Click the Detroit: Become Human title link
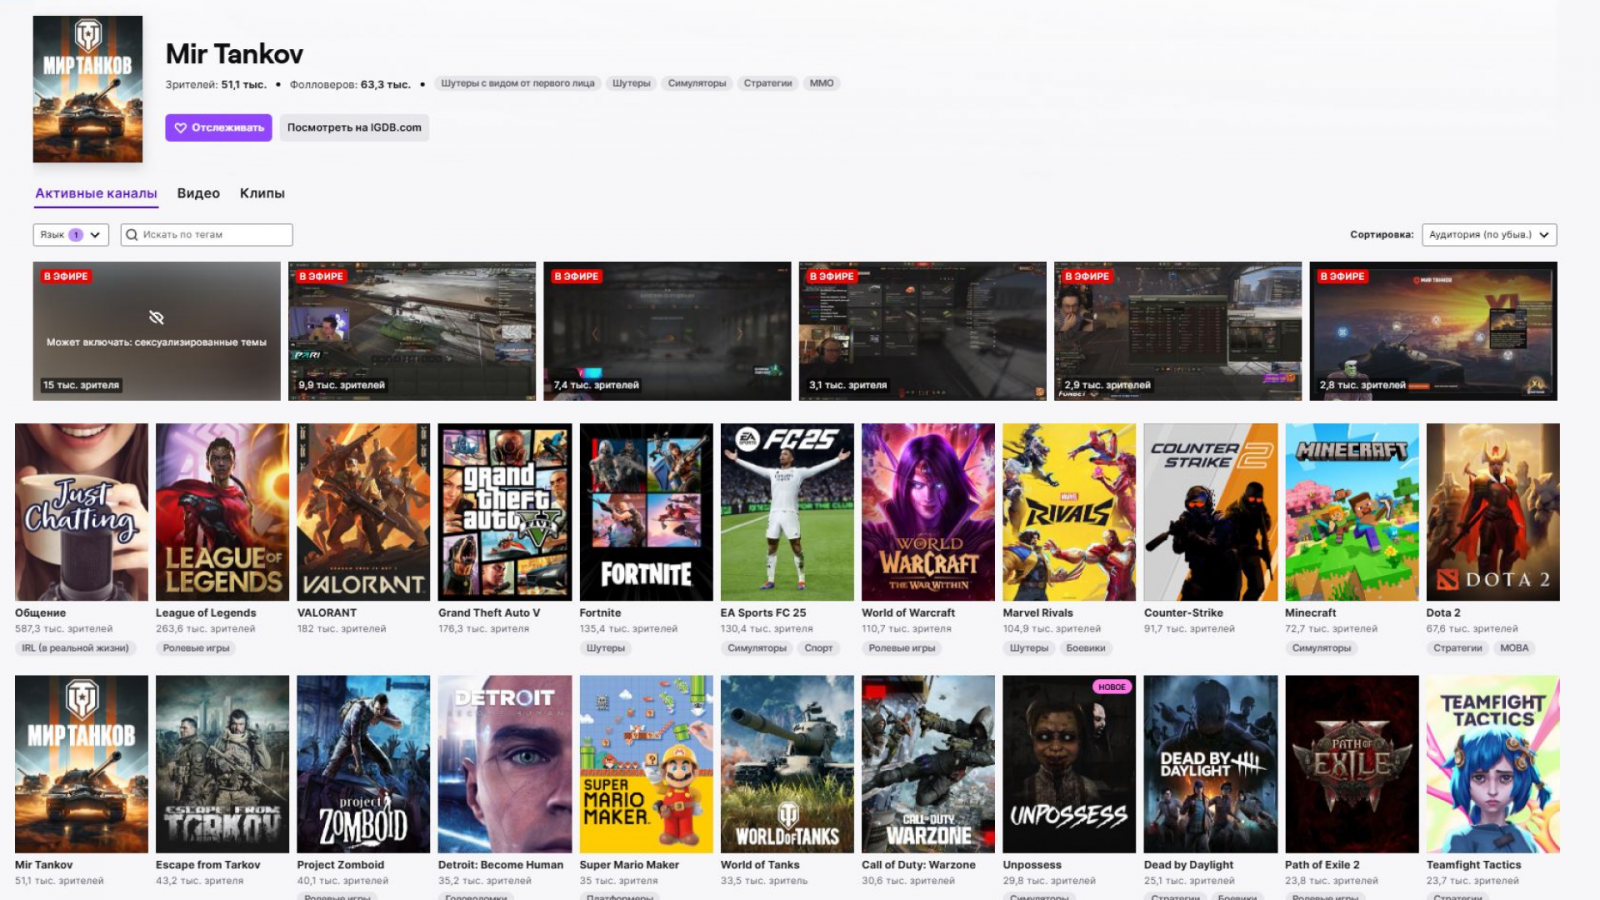1600x900 pixels. coord(501,865)
